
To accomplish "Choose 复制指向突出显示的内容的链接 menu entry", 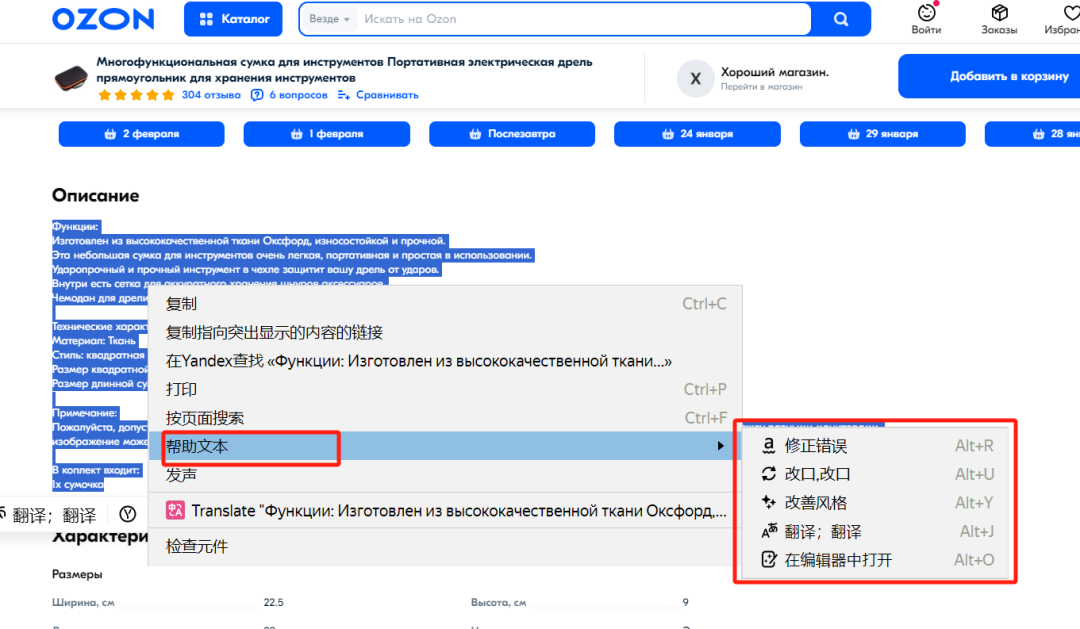I will (446, 333).
